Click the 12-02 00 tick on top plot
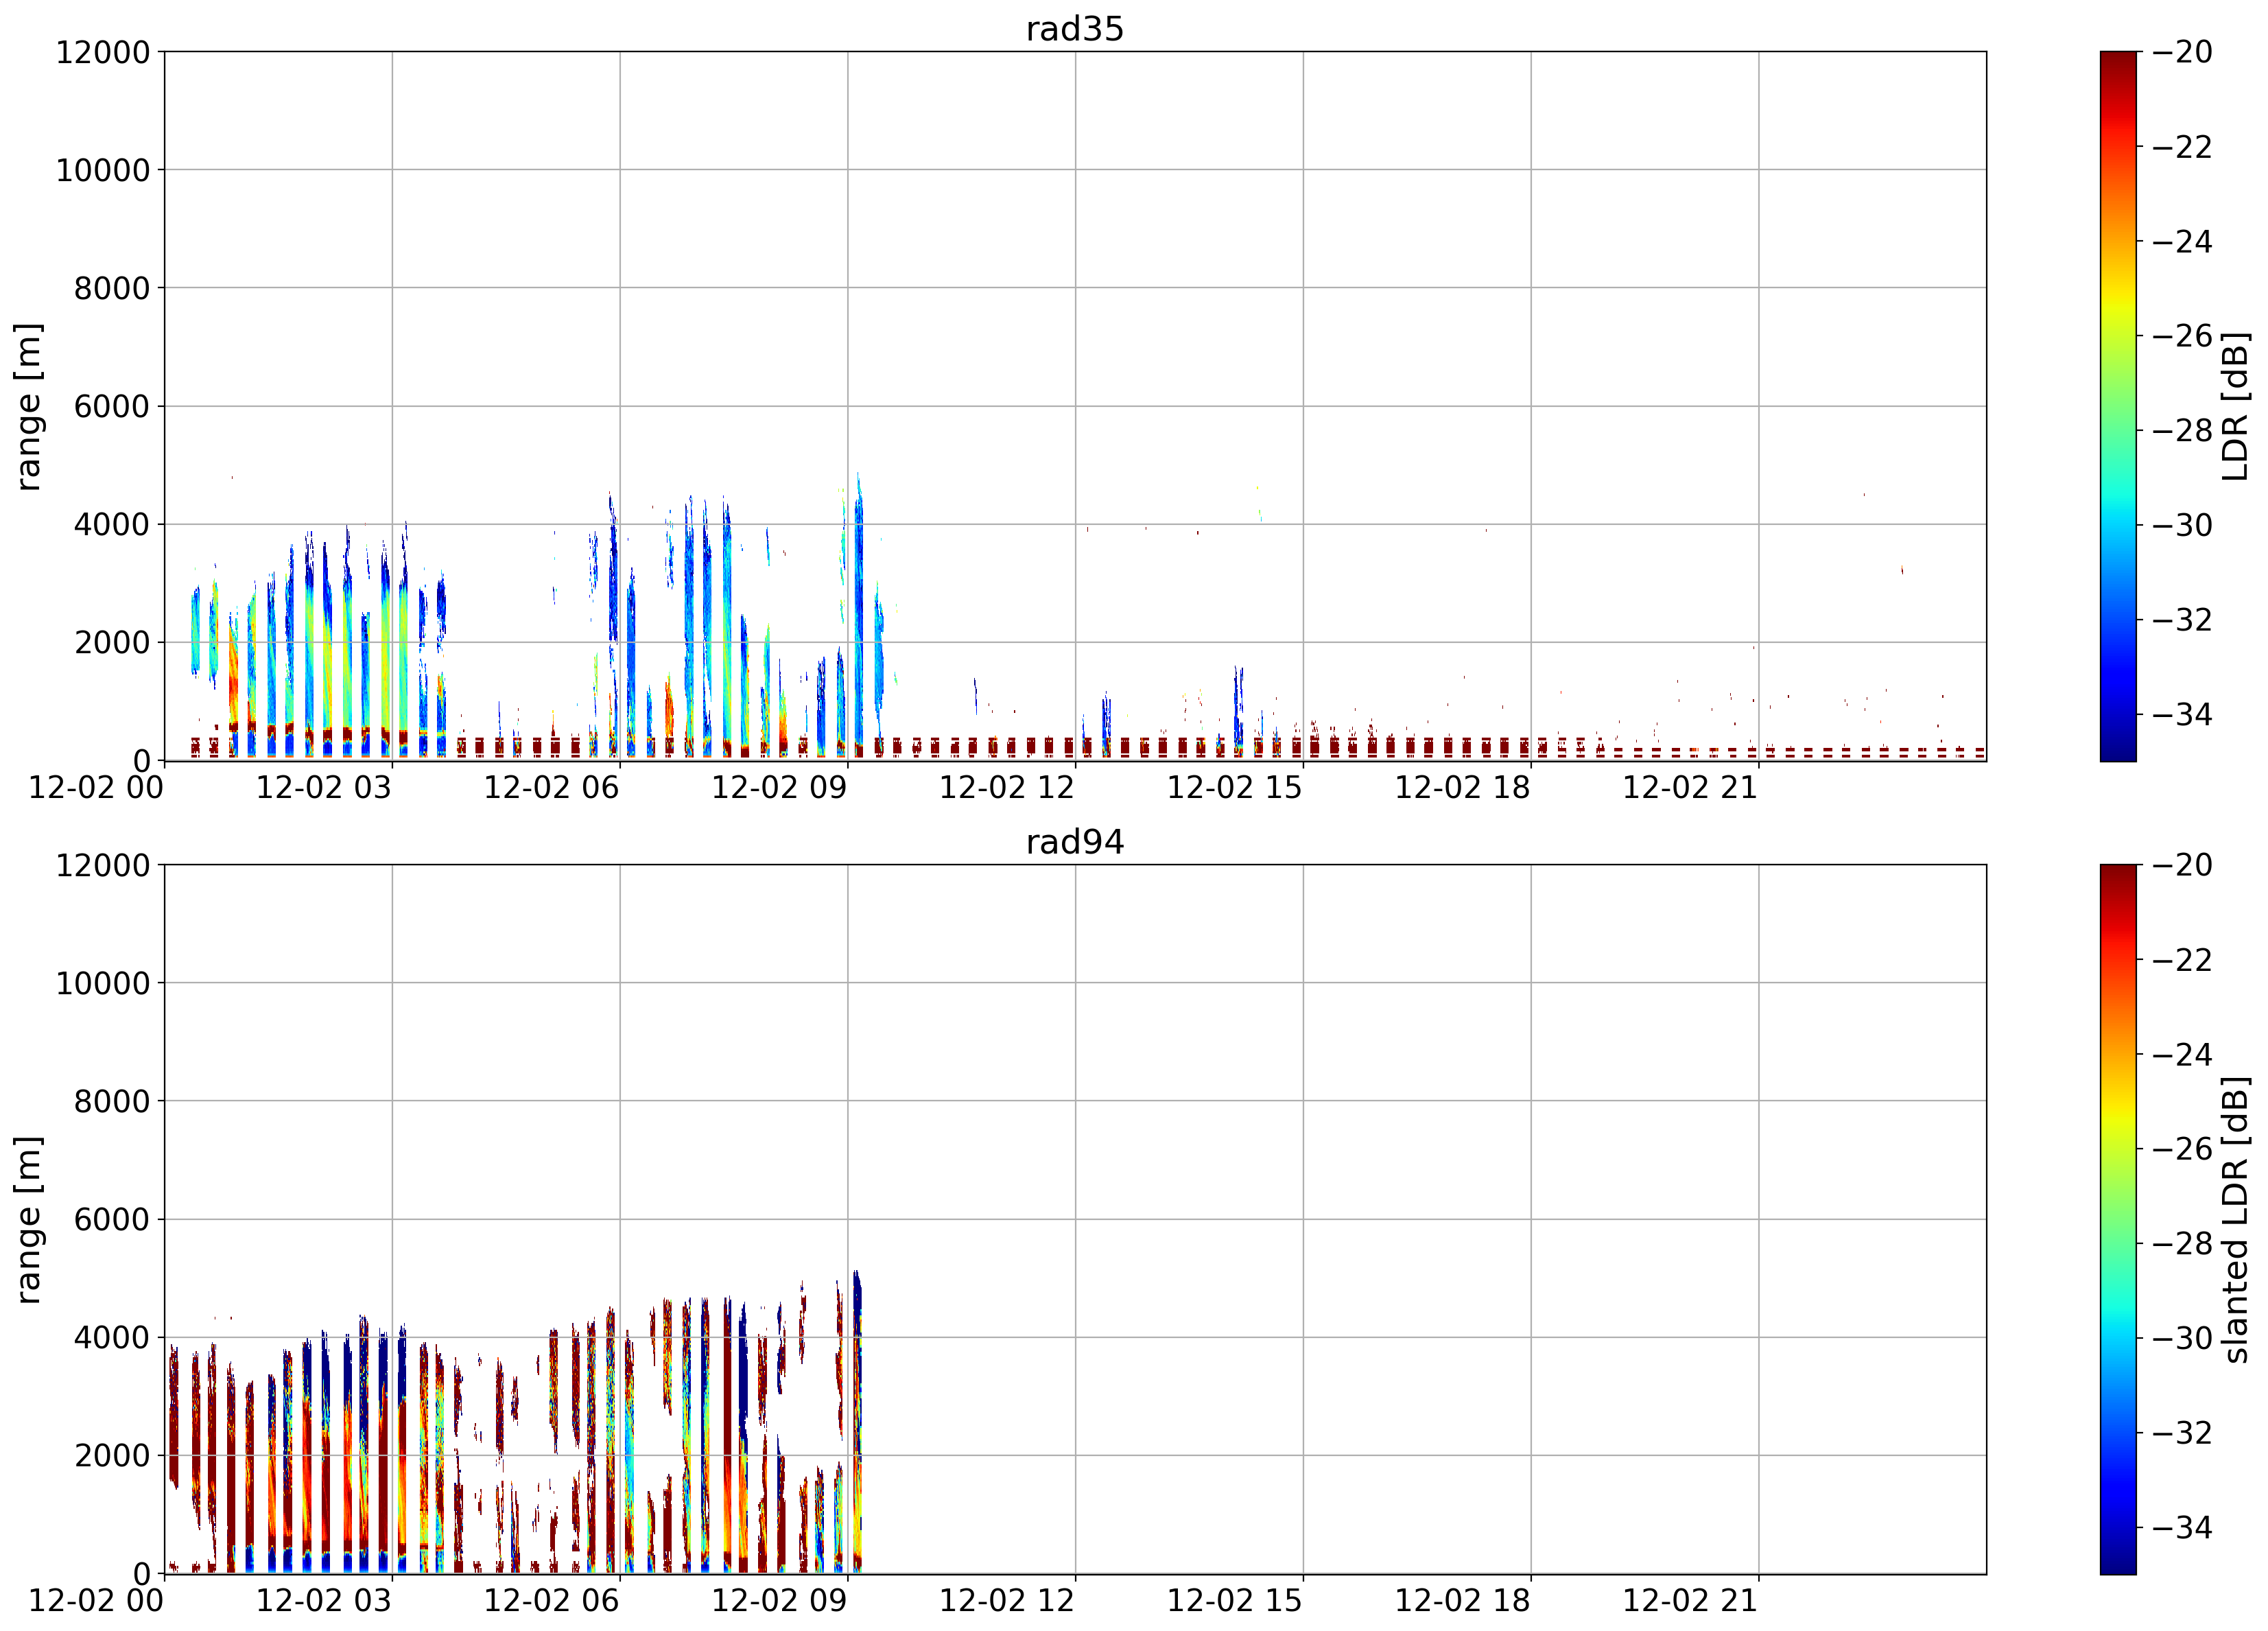This screenshot has width=2268, height=1631. point(96,788)
